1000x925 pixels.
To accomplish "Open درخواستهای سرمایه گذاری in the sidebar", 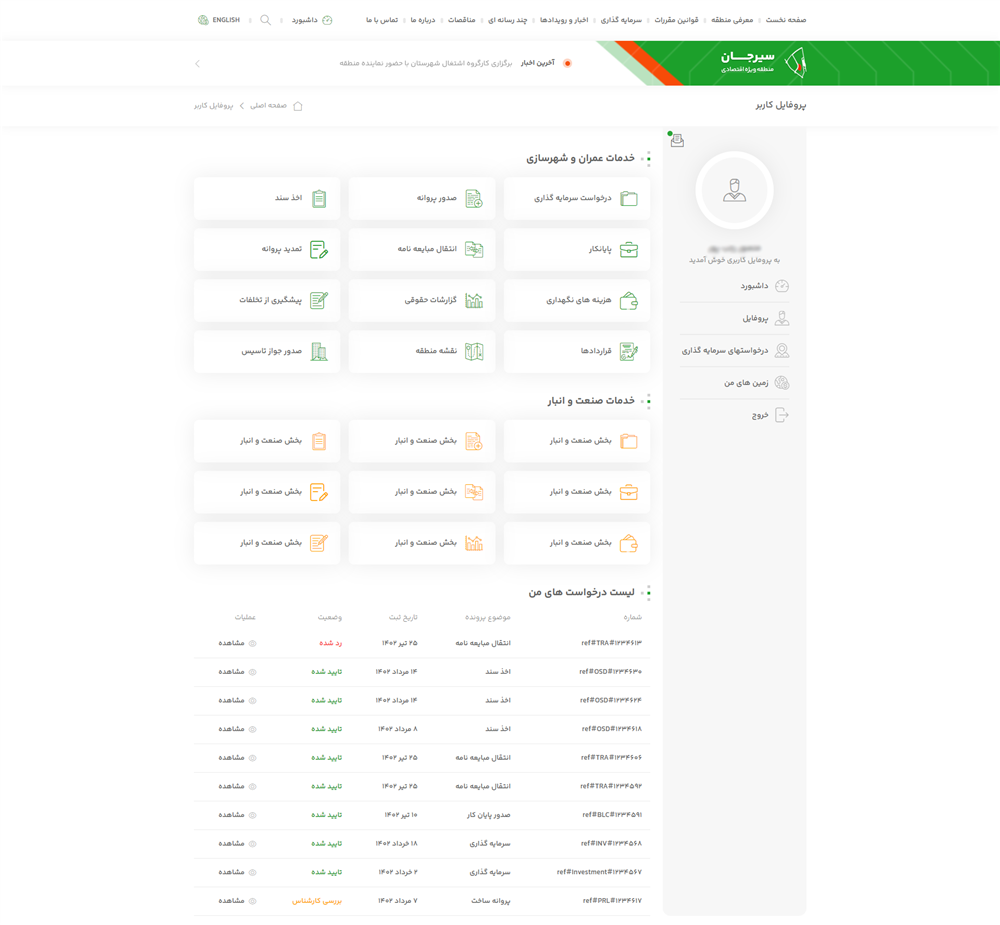I will click(x=734, y=350).
